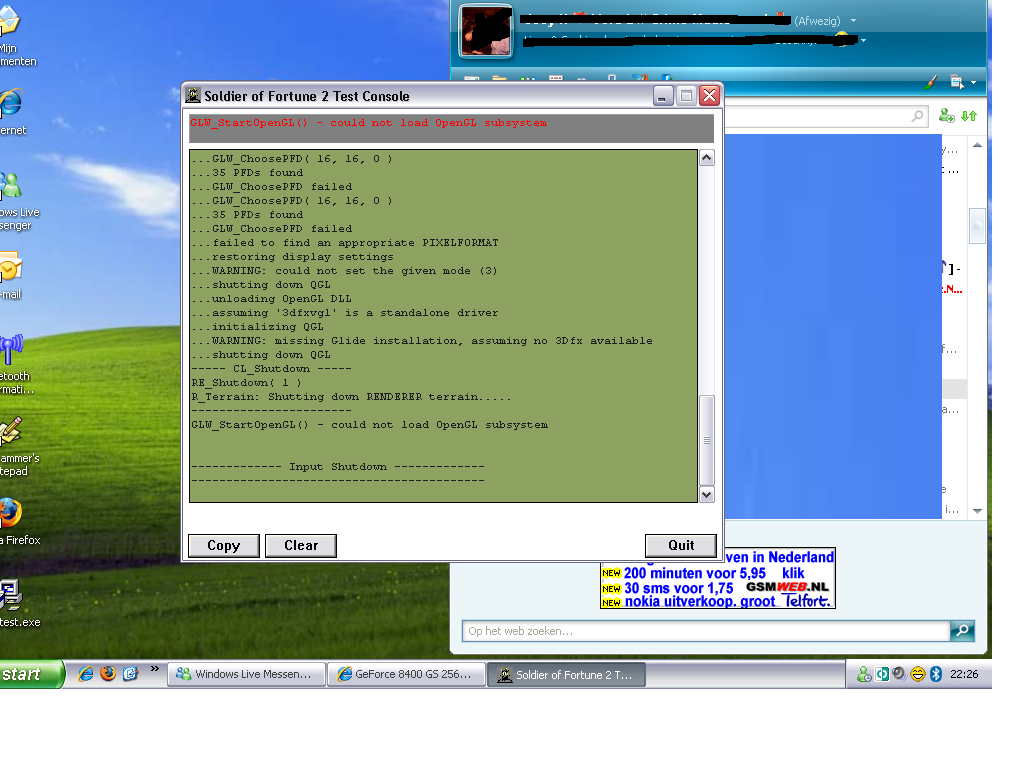1024x768 pixels.
Task: Click the grey round tray icon
Action: [899, 675]
